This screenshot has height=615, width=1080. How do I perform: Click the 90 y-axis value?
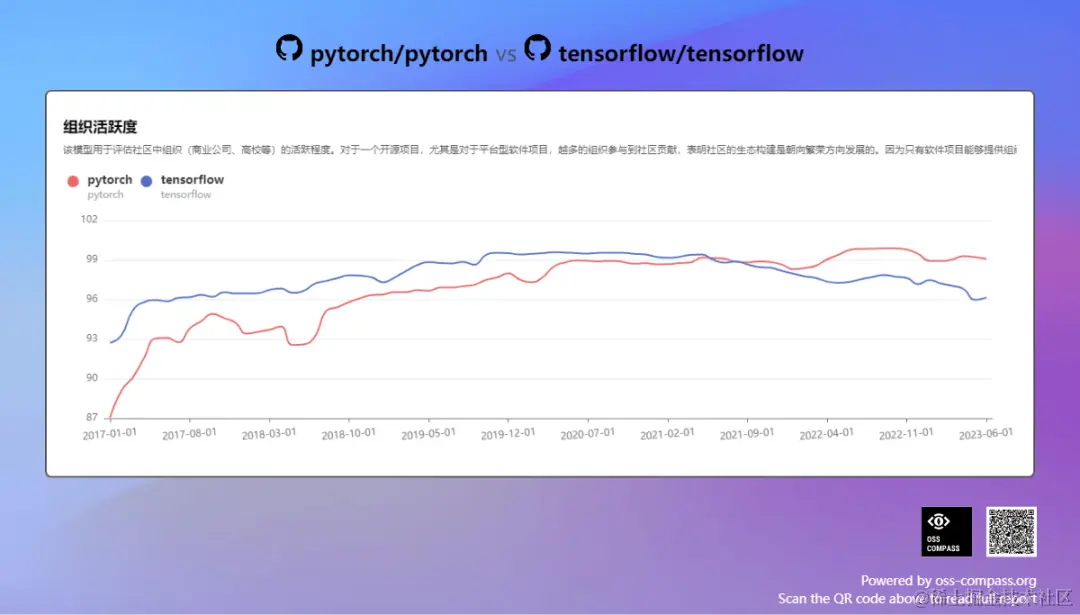92,377
